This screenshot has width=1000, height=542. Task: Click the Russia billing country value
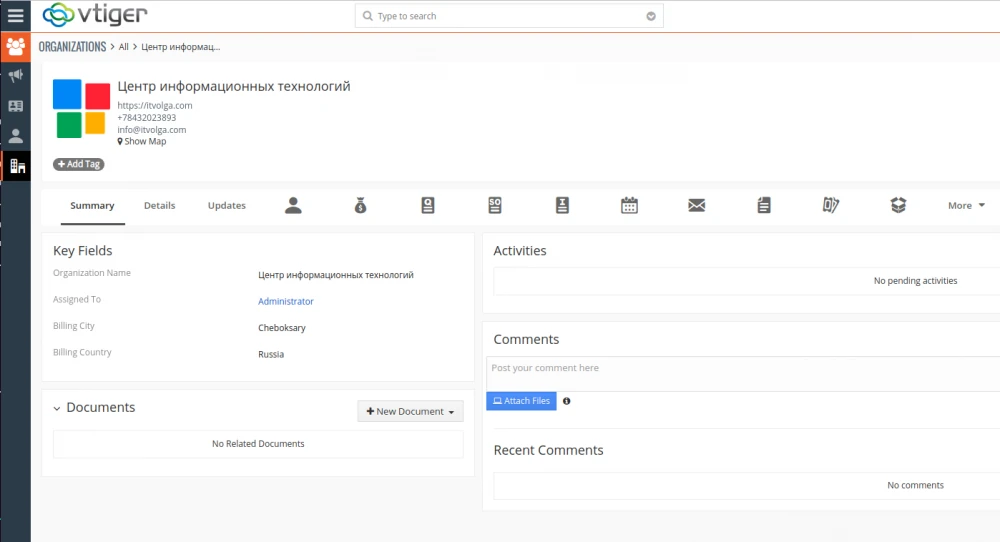point(271,354)
